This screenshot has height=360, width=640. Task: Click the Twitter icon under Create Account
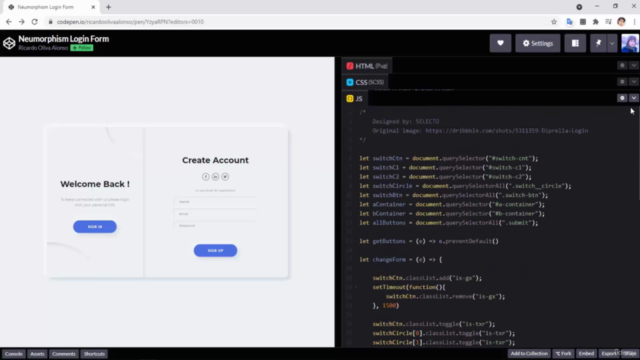(225, 177)
